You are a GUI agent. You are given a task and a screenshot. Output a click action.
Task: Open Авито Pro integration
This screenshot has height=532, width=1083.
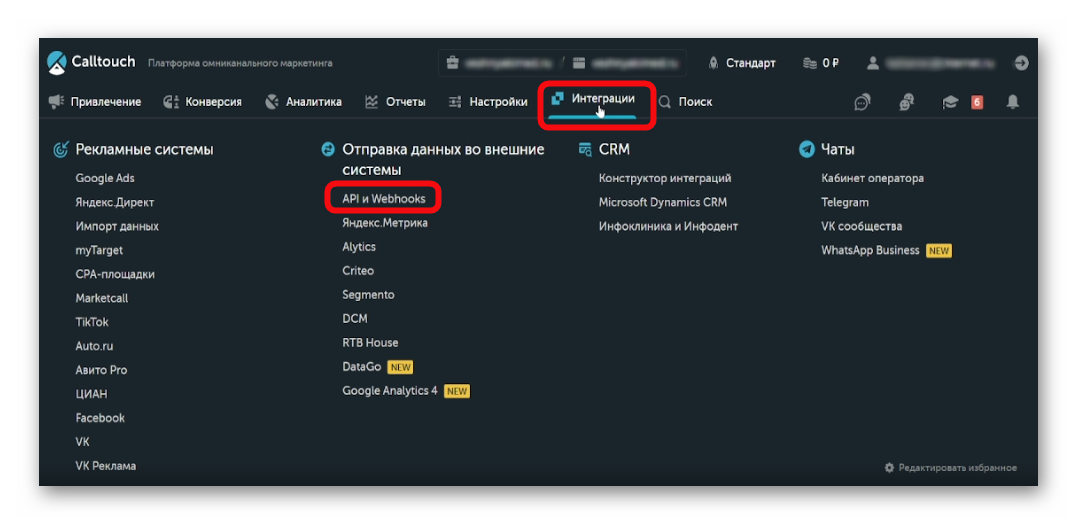101,370
